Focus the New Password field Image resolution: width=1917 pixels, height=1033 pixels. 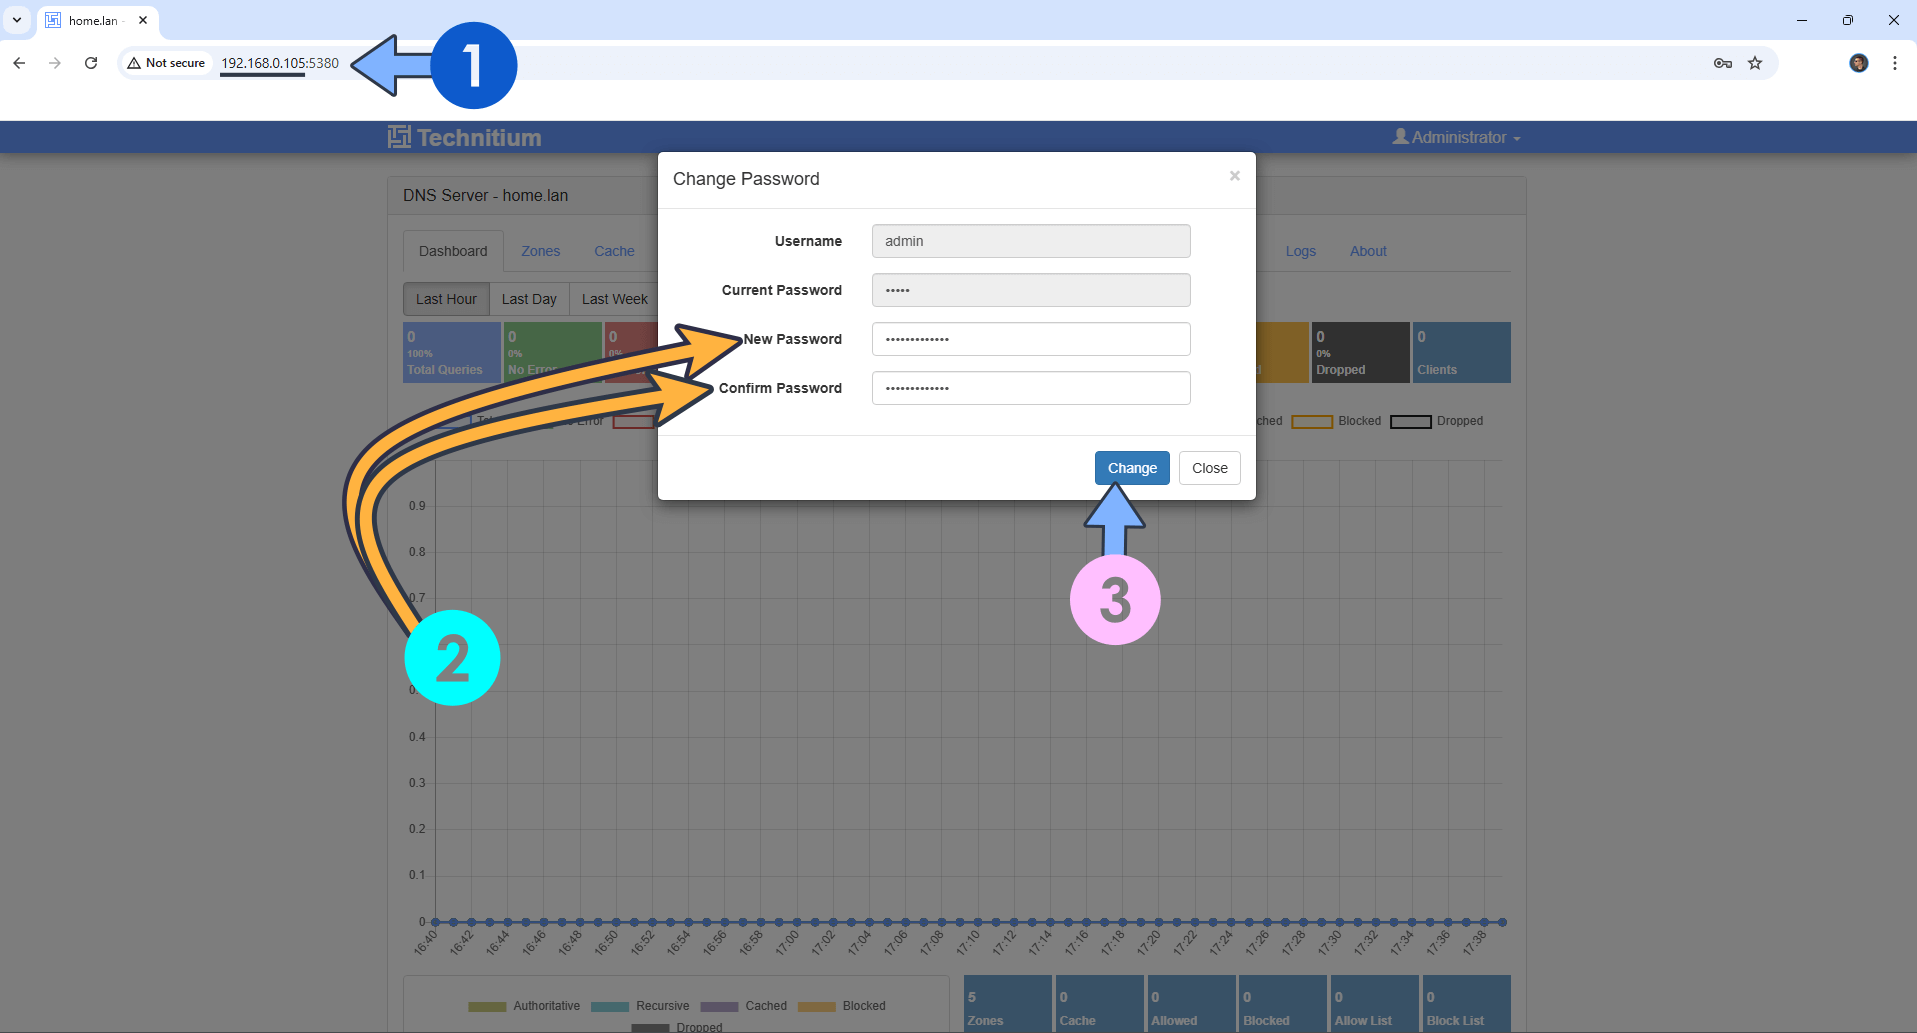[x=1030, y=339]
